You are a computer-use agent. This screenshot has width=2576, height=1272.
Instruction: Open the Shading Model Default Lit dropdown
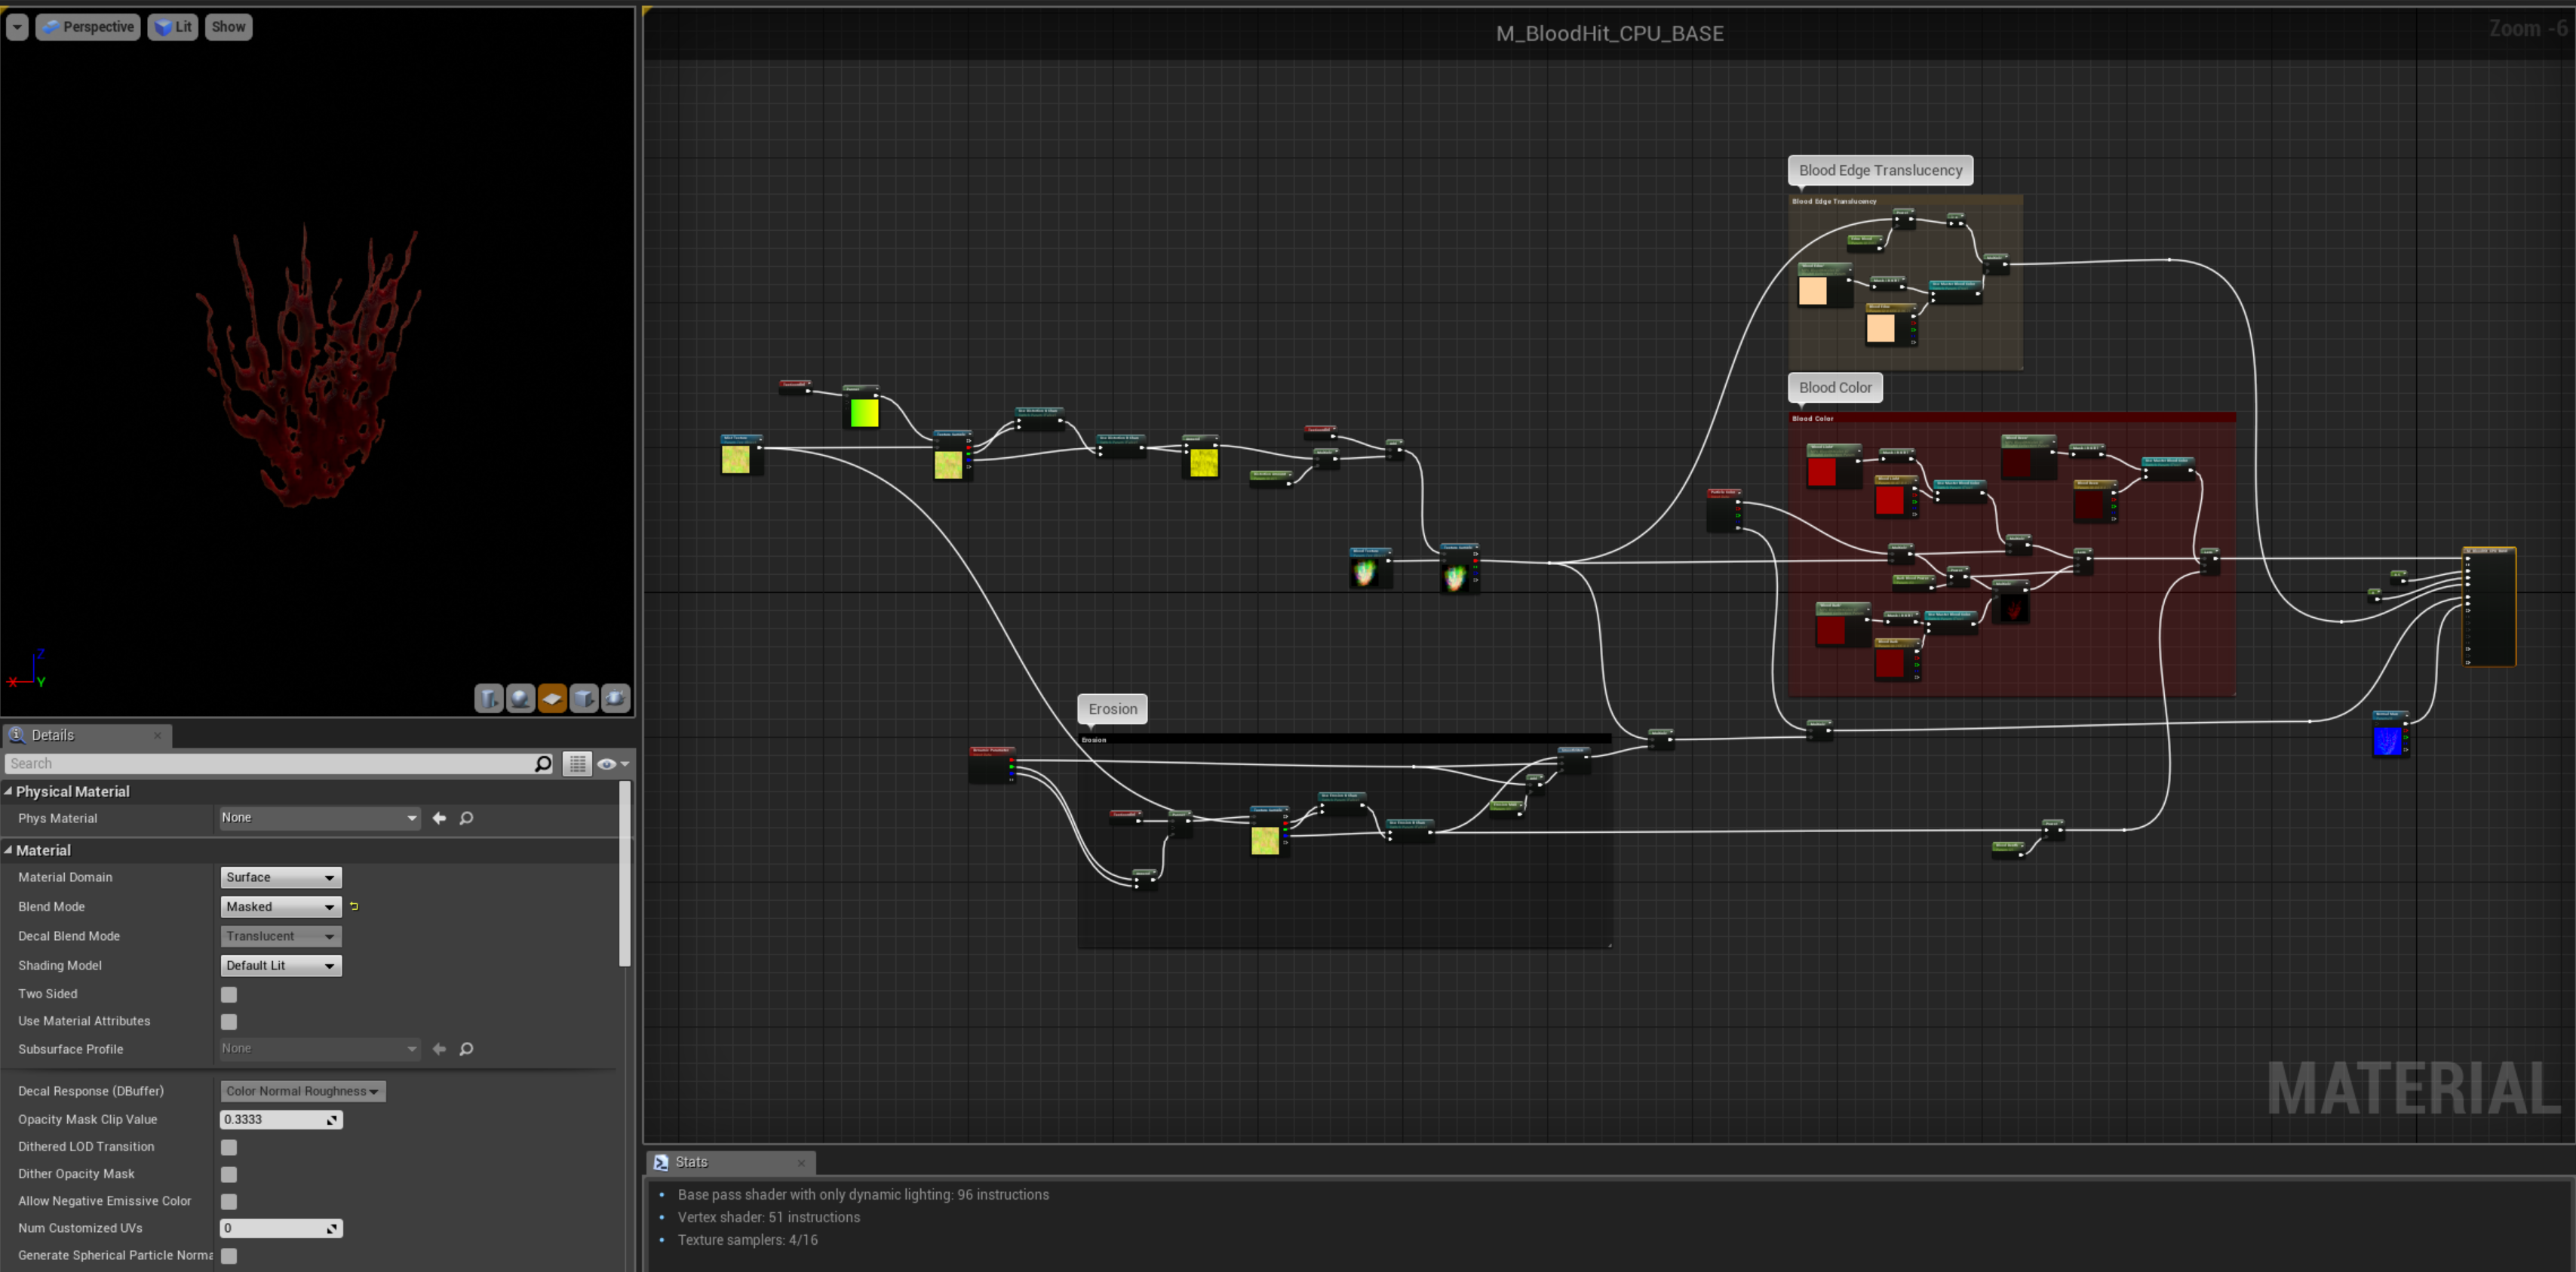(x=280, y=966)
